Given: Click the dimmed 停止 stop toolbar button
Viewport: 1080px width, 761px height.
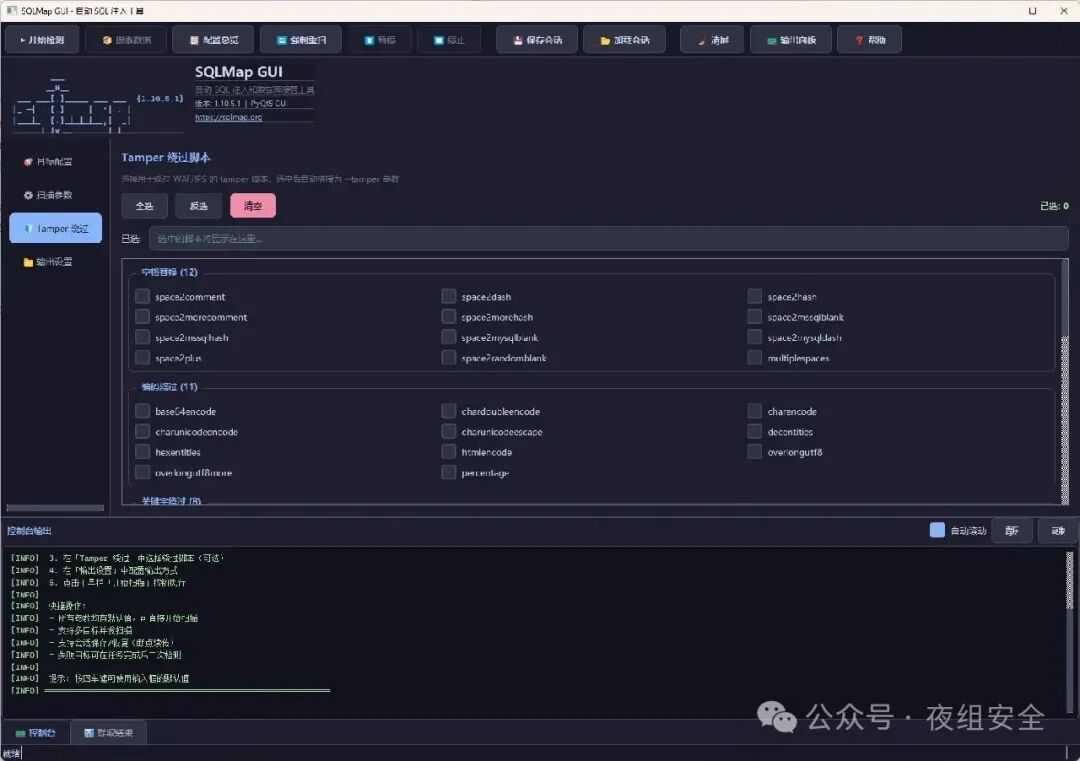Looking at the screenshot, I should point(449,40).
